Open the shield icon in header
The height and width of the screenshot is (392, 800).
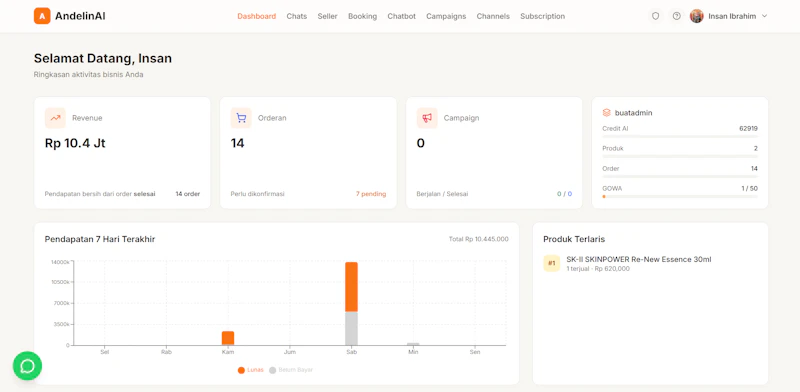(656, 16)
